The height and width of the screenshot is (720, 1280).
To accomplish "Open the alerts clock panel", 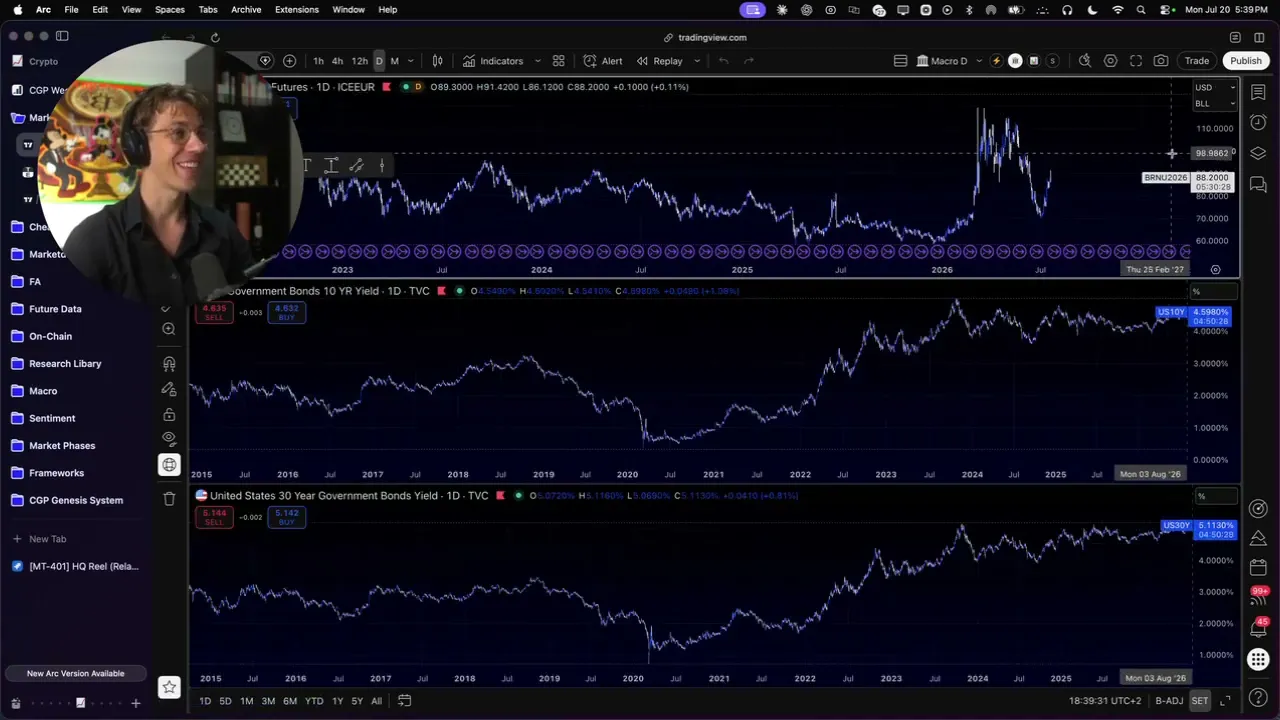I will [x=1258, y=122].
